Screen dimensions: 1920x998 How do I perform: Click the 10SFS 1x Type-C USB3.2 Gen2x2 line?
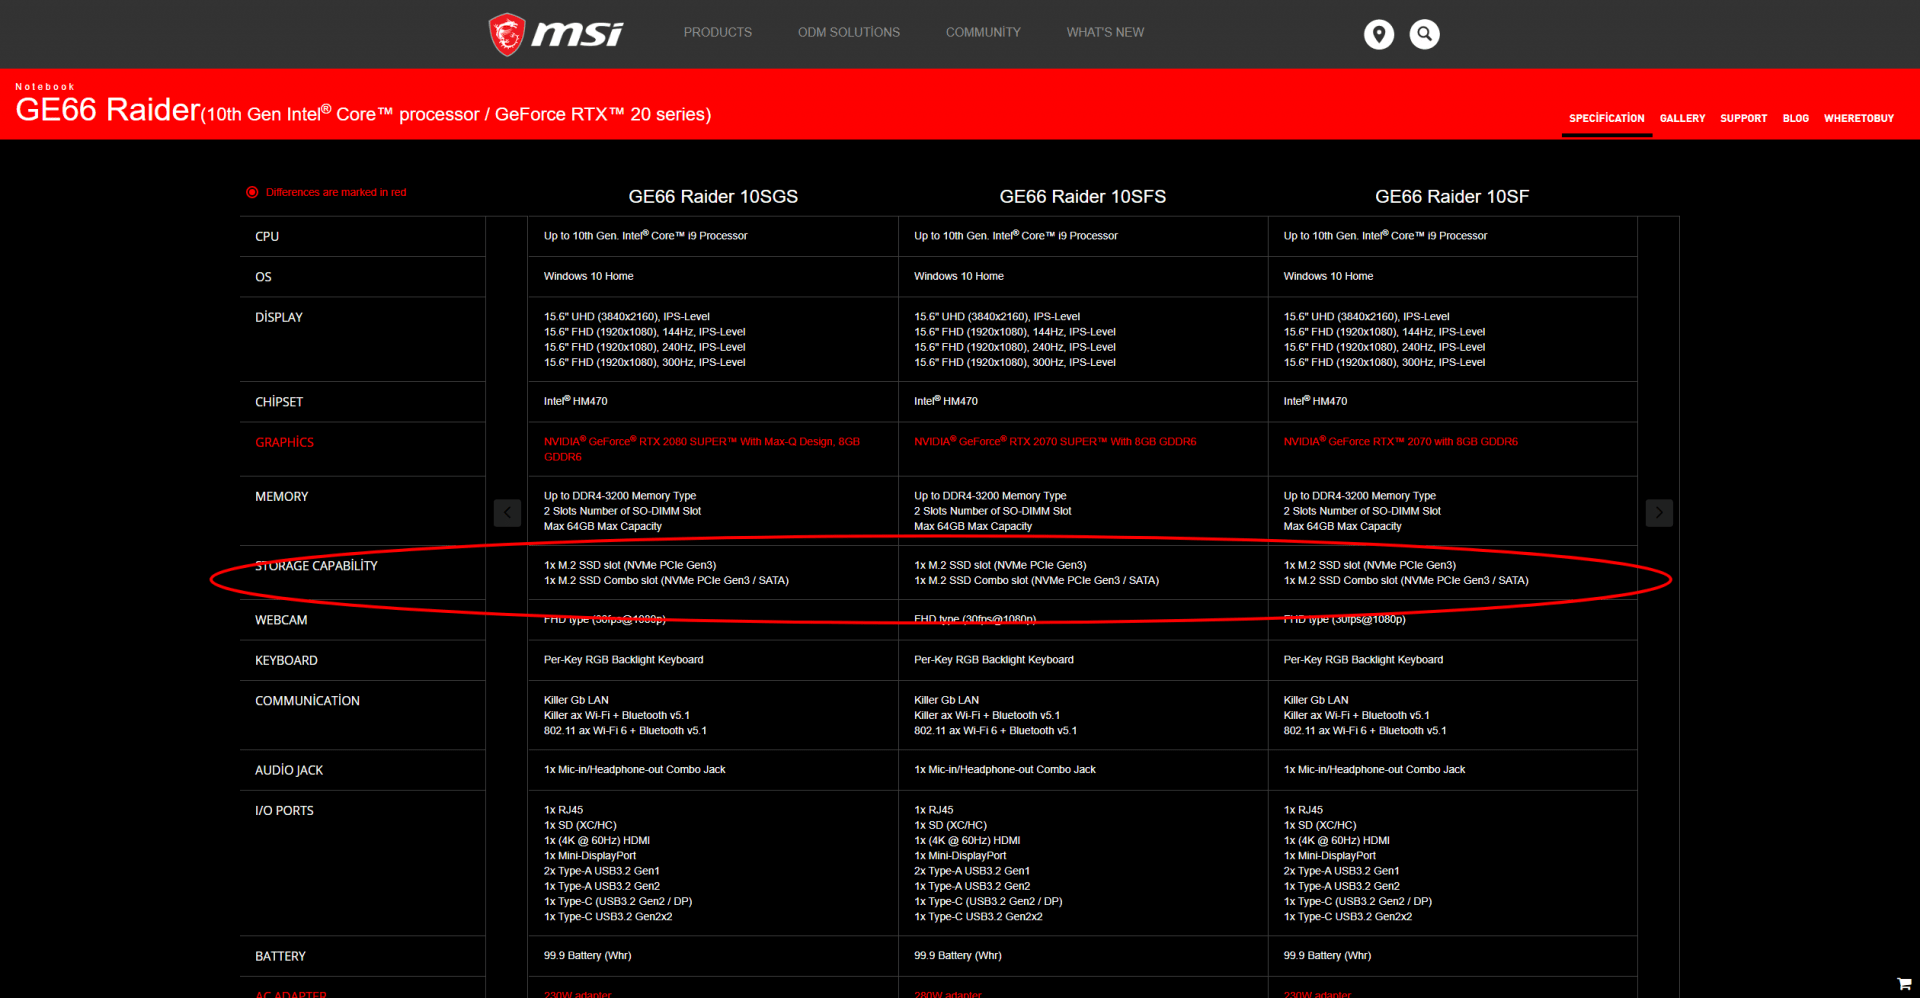(x=978, y=916)
